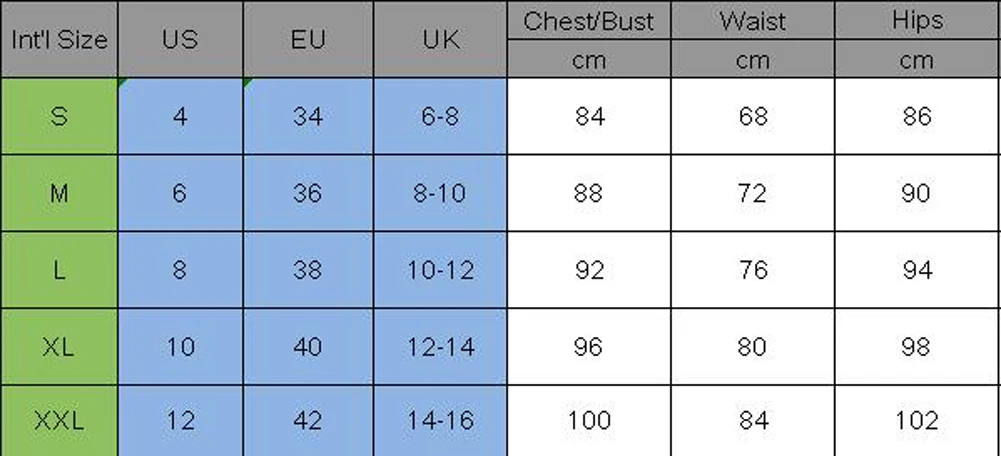Click the Waist header cell
Image resolution: width=1001 pixels, height=456 pixels.
pos(753,20)
